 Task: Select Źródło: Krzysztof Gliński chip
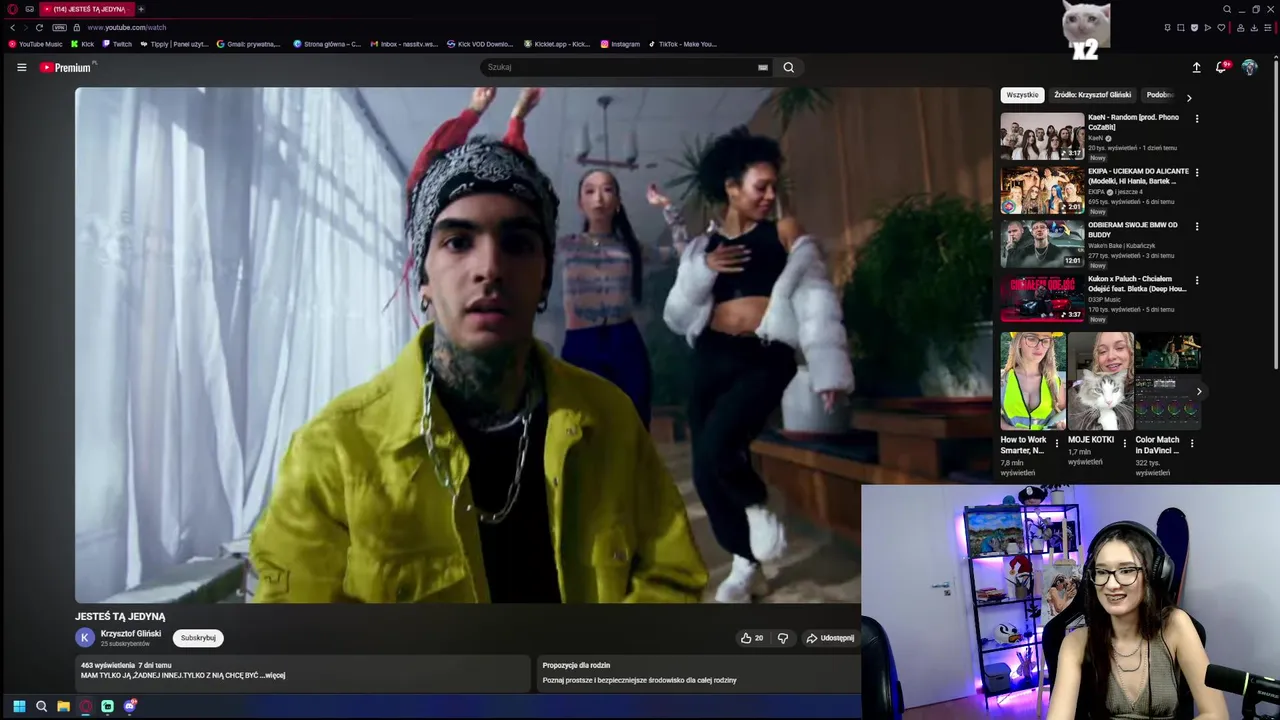(x=1092, y=95)
